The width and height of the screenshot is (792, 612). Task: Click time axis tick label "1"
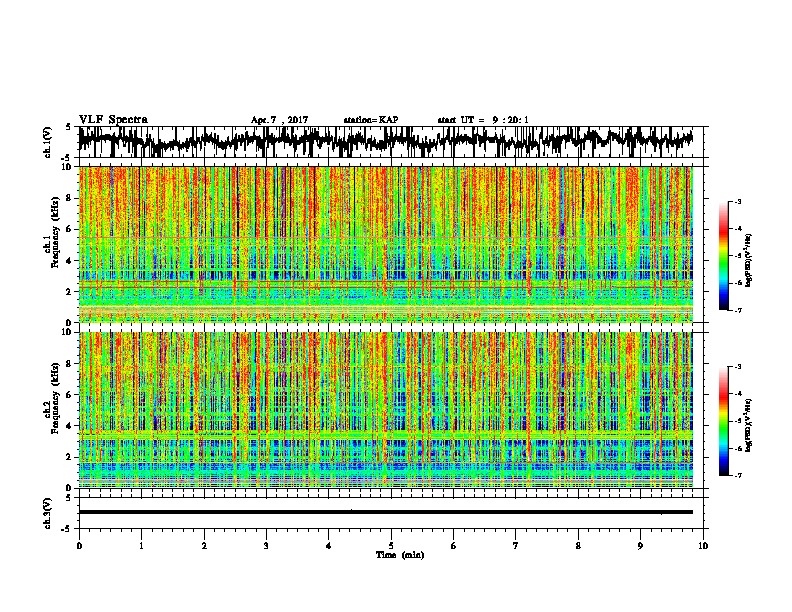141,546
